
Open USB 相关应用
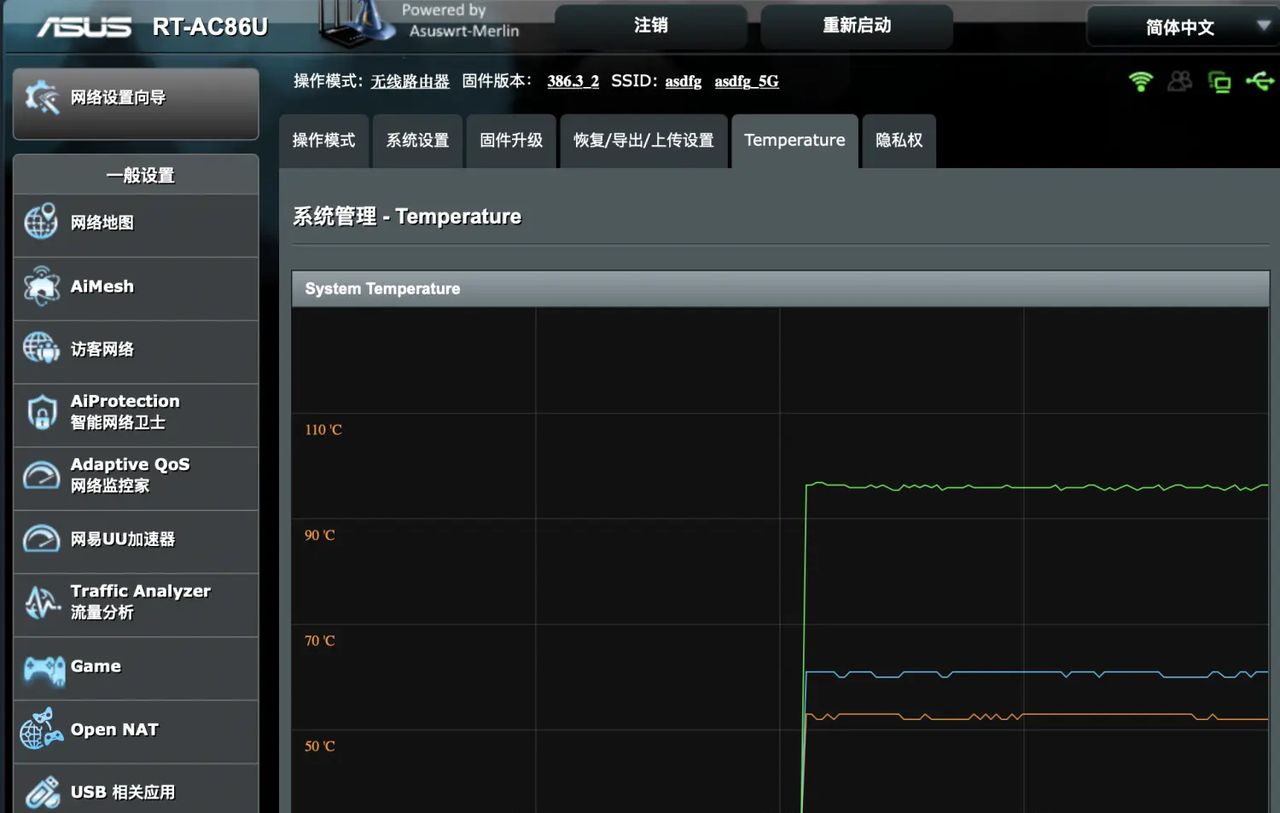tap(121, 791)
